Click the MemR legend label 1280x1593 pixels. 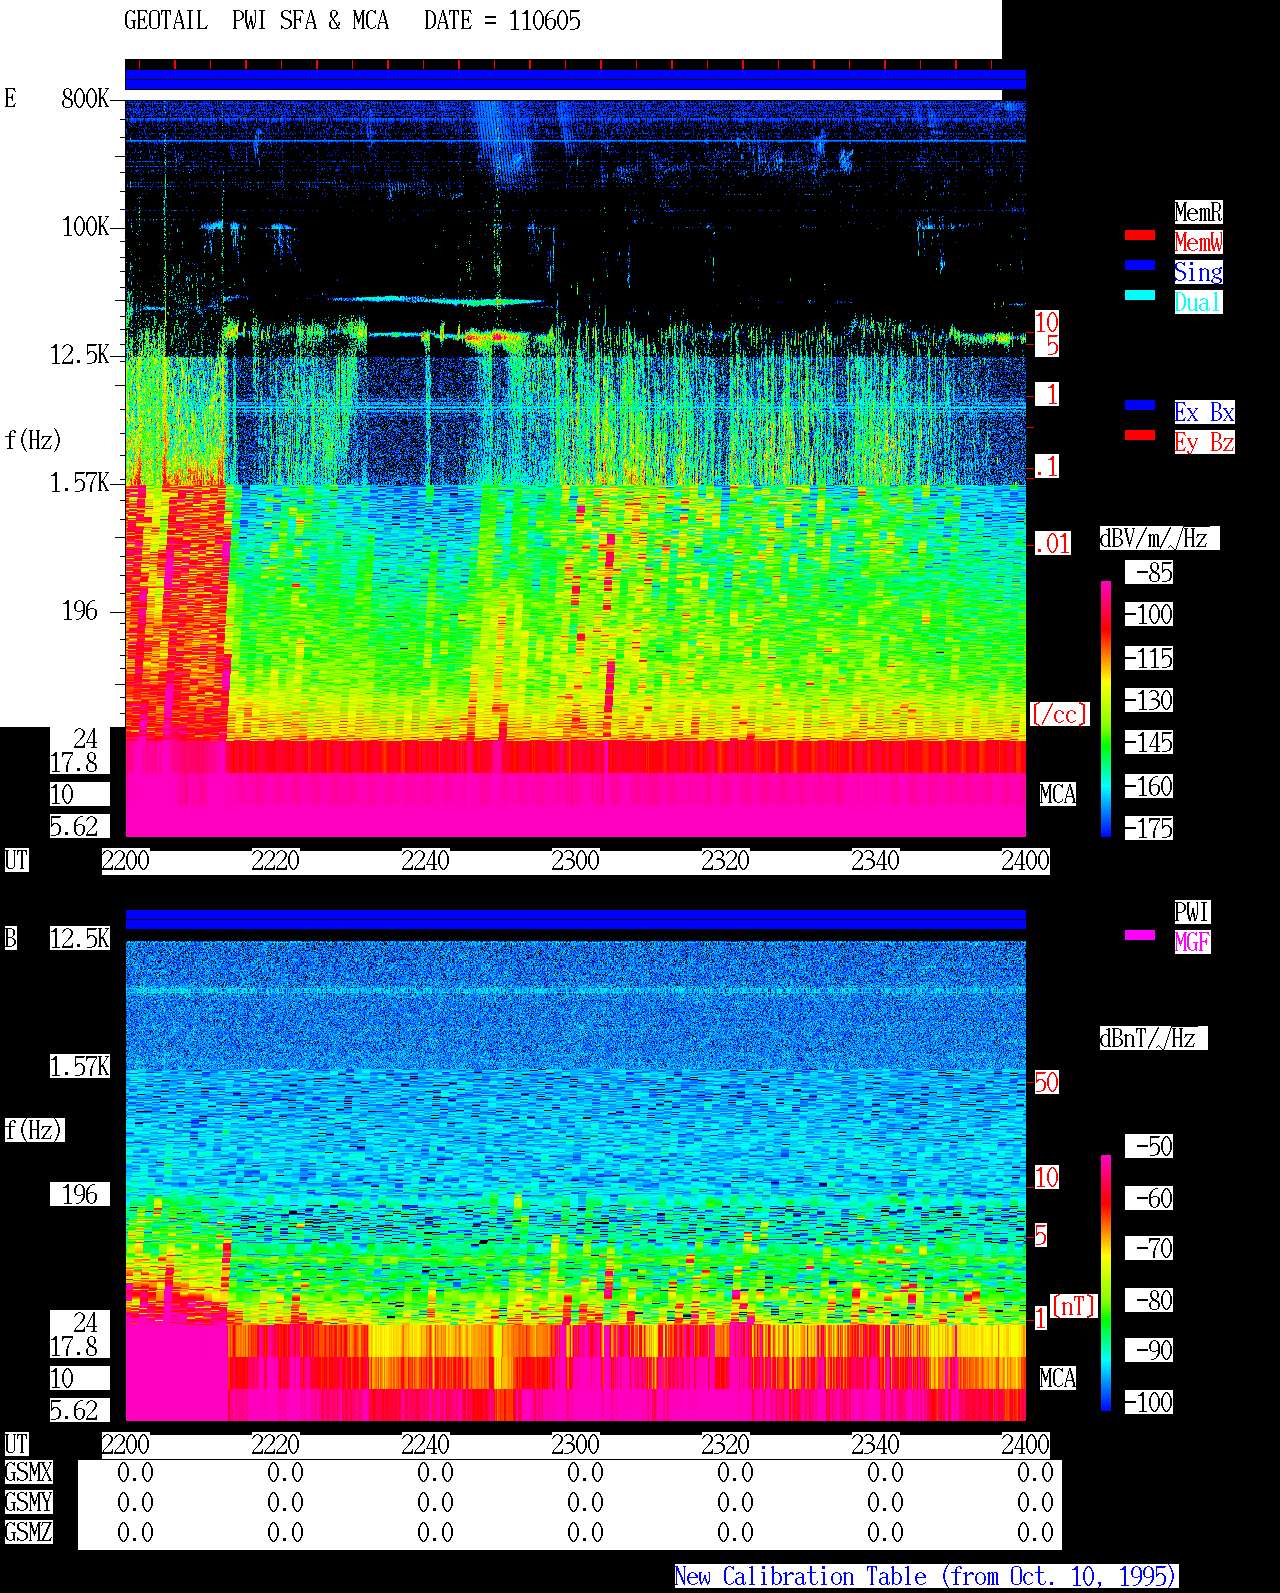[1198, 212]
